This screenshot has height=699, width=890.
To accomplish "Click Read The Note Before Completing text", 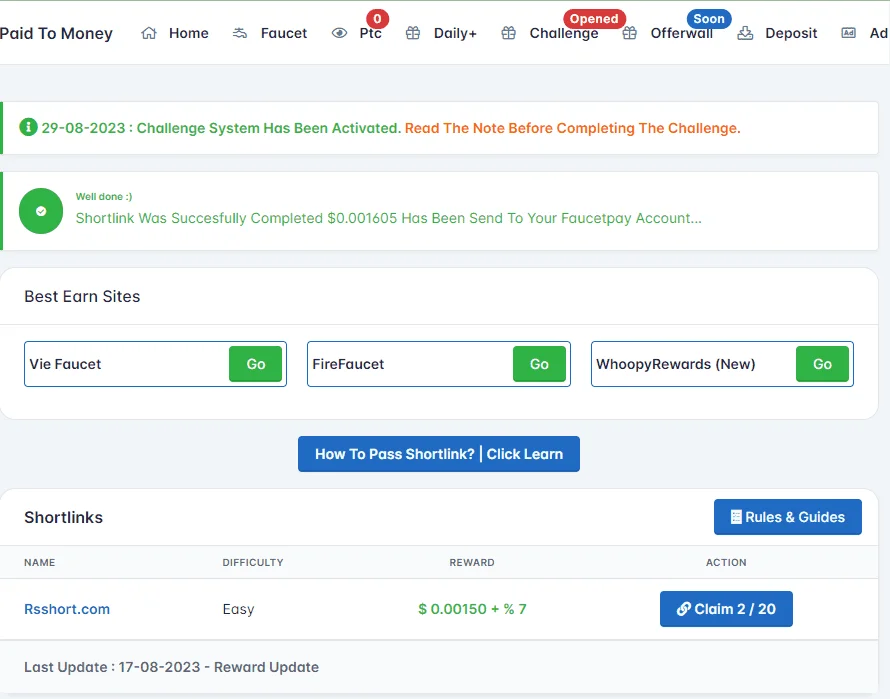I will click(572, 128).
